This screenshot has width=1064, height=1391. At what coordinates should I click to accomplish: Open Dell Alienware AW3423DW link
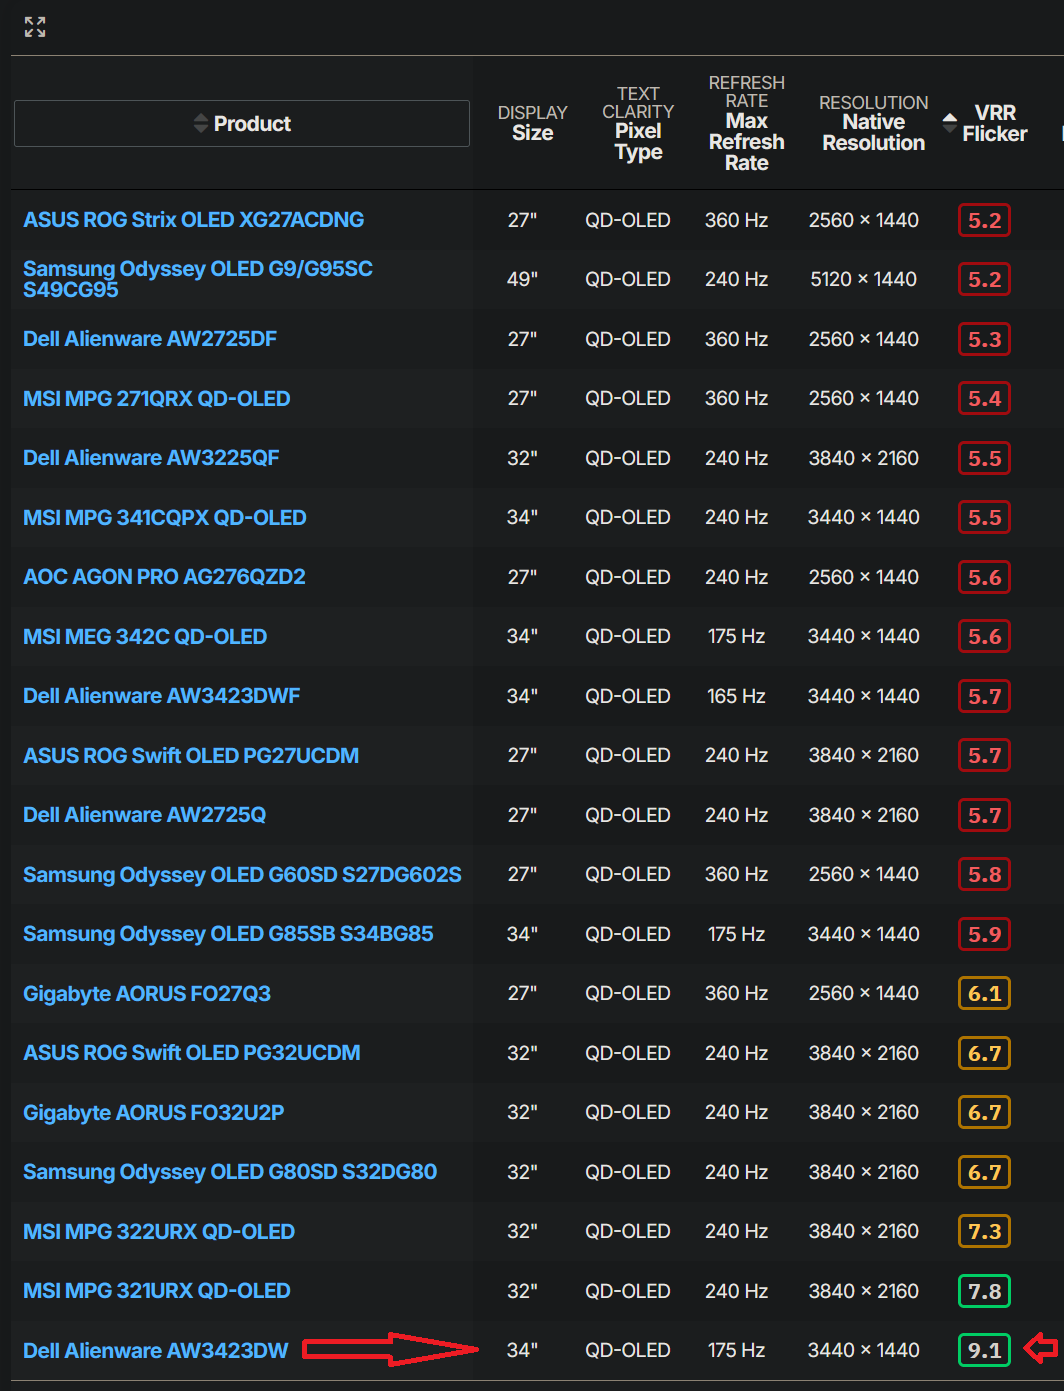pos(156,1350)
